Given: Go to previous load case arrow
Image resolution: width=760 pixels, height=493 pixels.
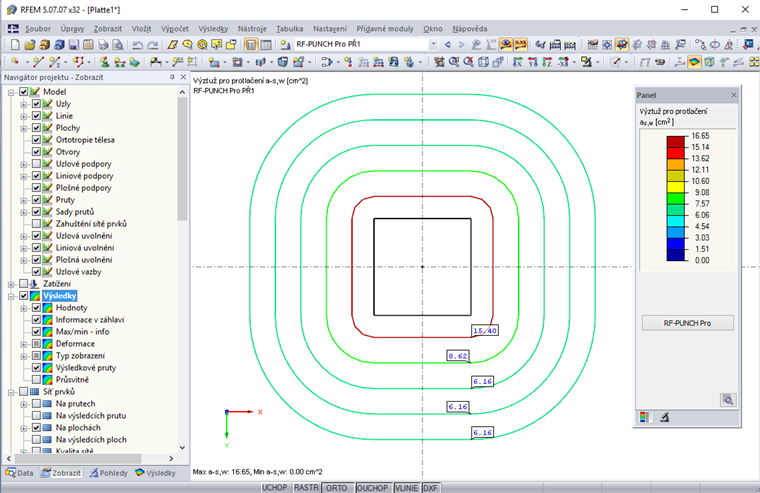Looking at the screenshot, I should click(x=447, y=45).
